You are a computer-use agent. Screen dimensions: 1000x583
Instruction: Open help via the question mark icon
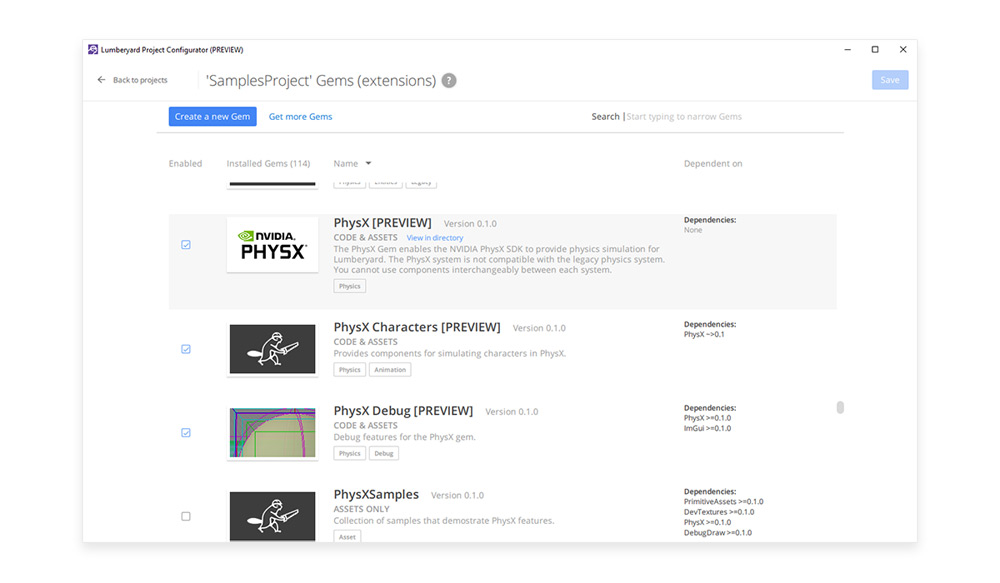tap(447, 80)
